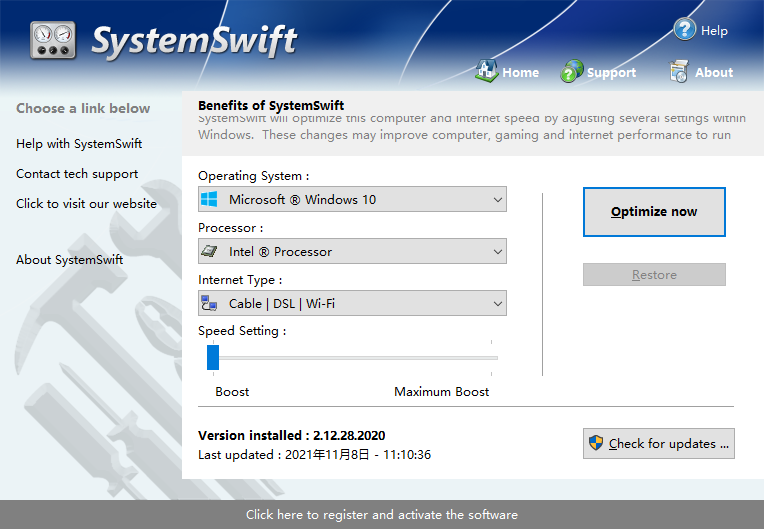The height and width of the screenshot is (529, 764).
Task: Open Help with SystemSwift link
Action: [x=79, y=144]
